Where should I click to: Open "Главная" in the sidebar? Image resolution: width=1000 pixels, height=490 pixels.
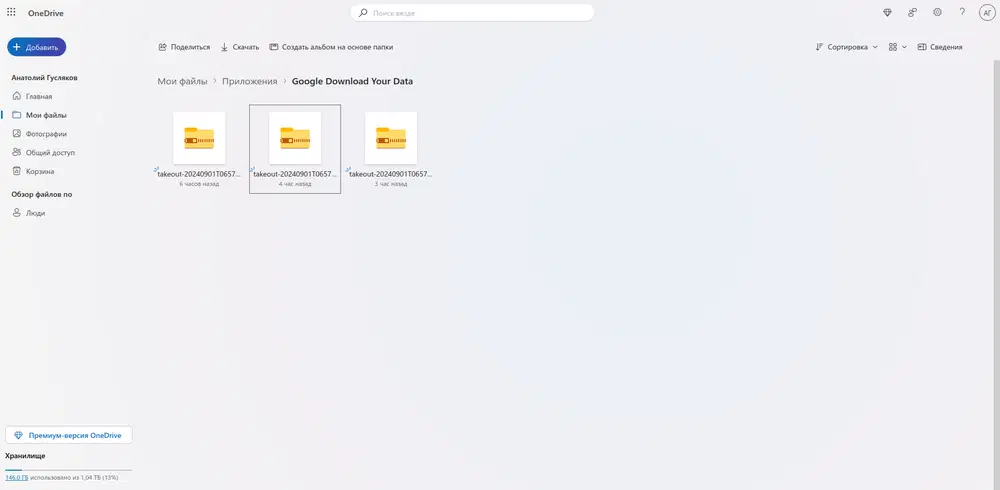point(38,96)
